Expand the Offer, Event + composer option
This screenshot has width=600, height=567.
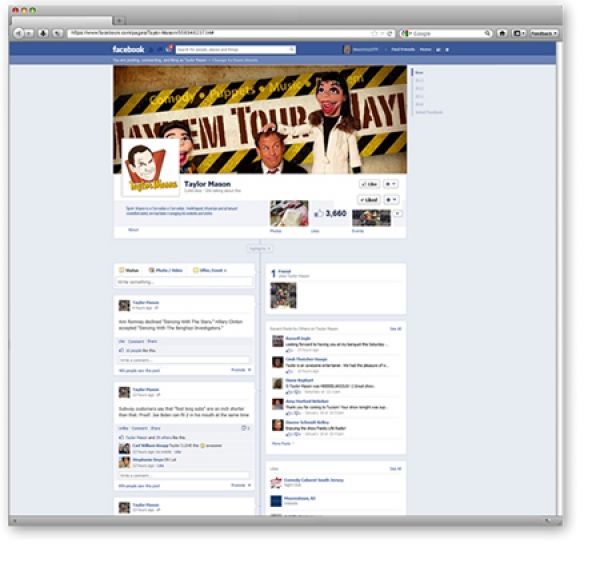coord(212,270)
